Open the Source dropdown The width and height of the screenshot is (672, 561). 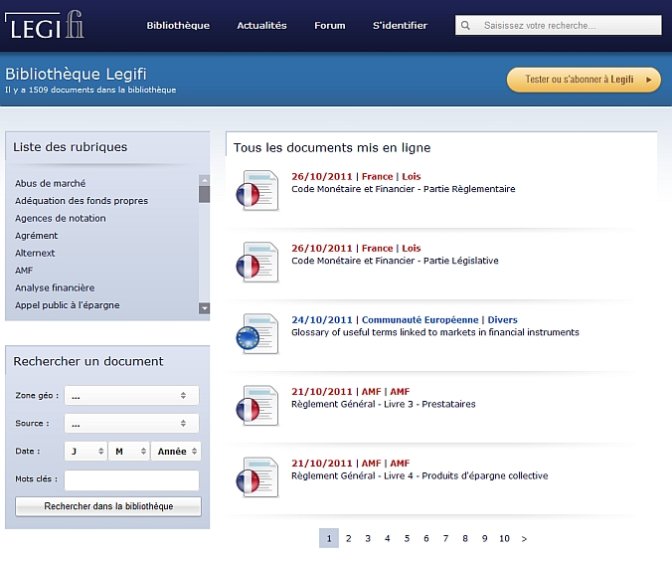(x=132, y=423)
